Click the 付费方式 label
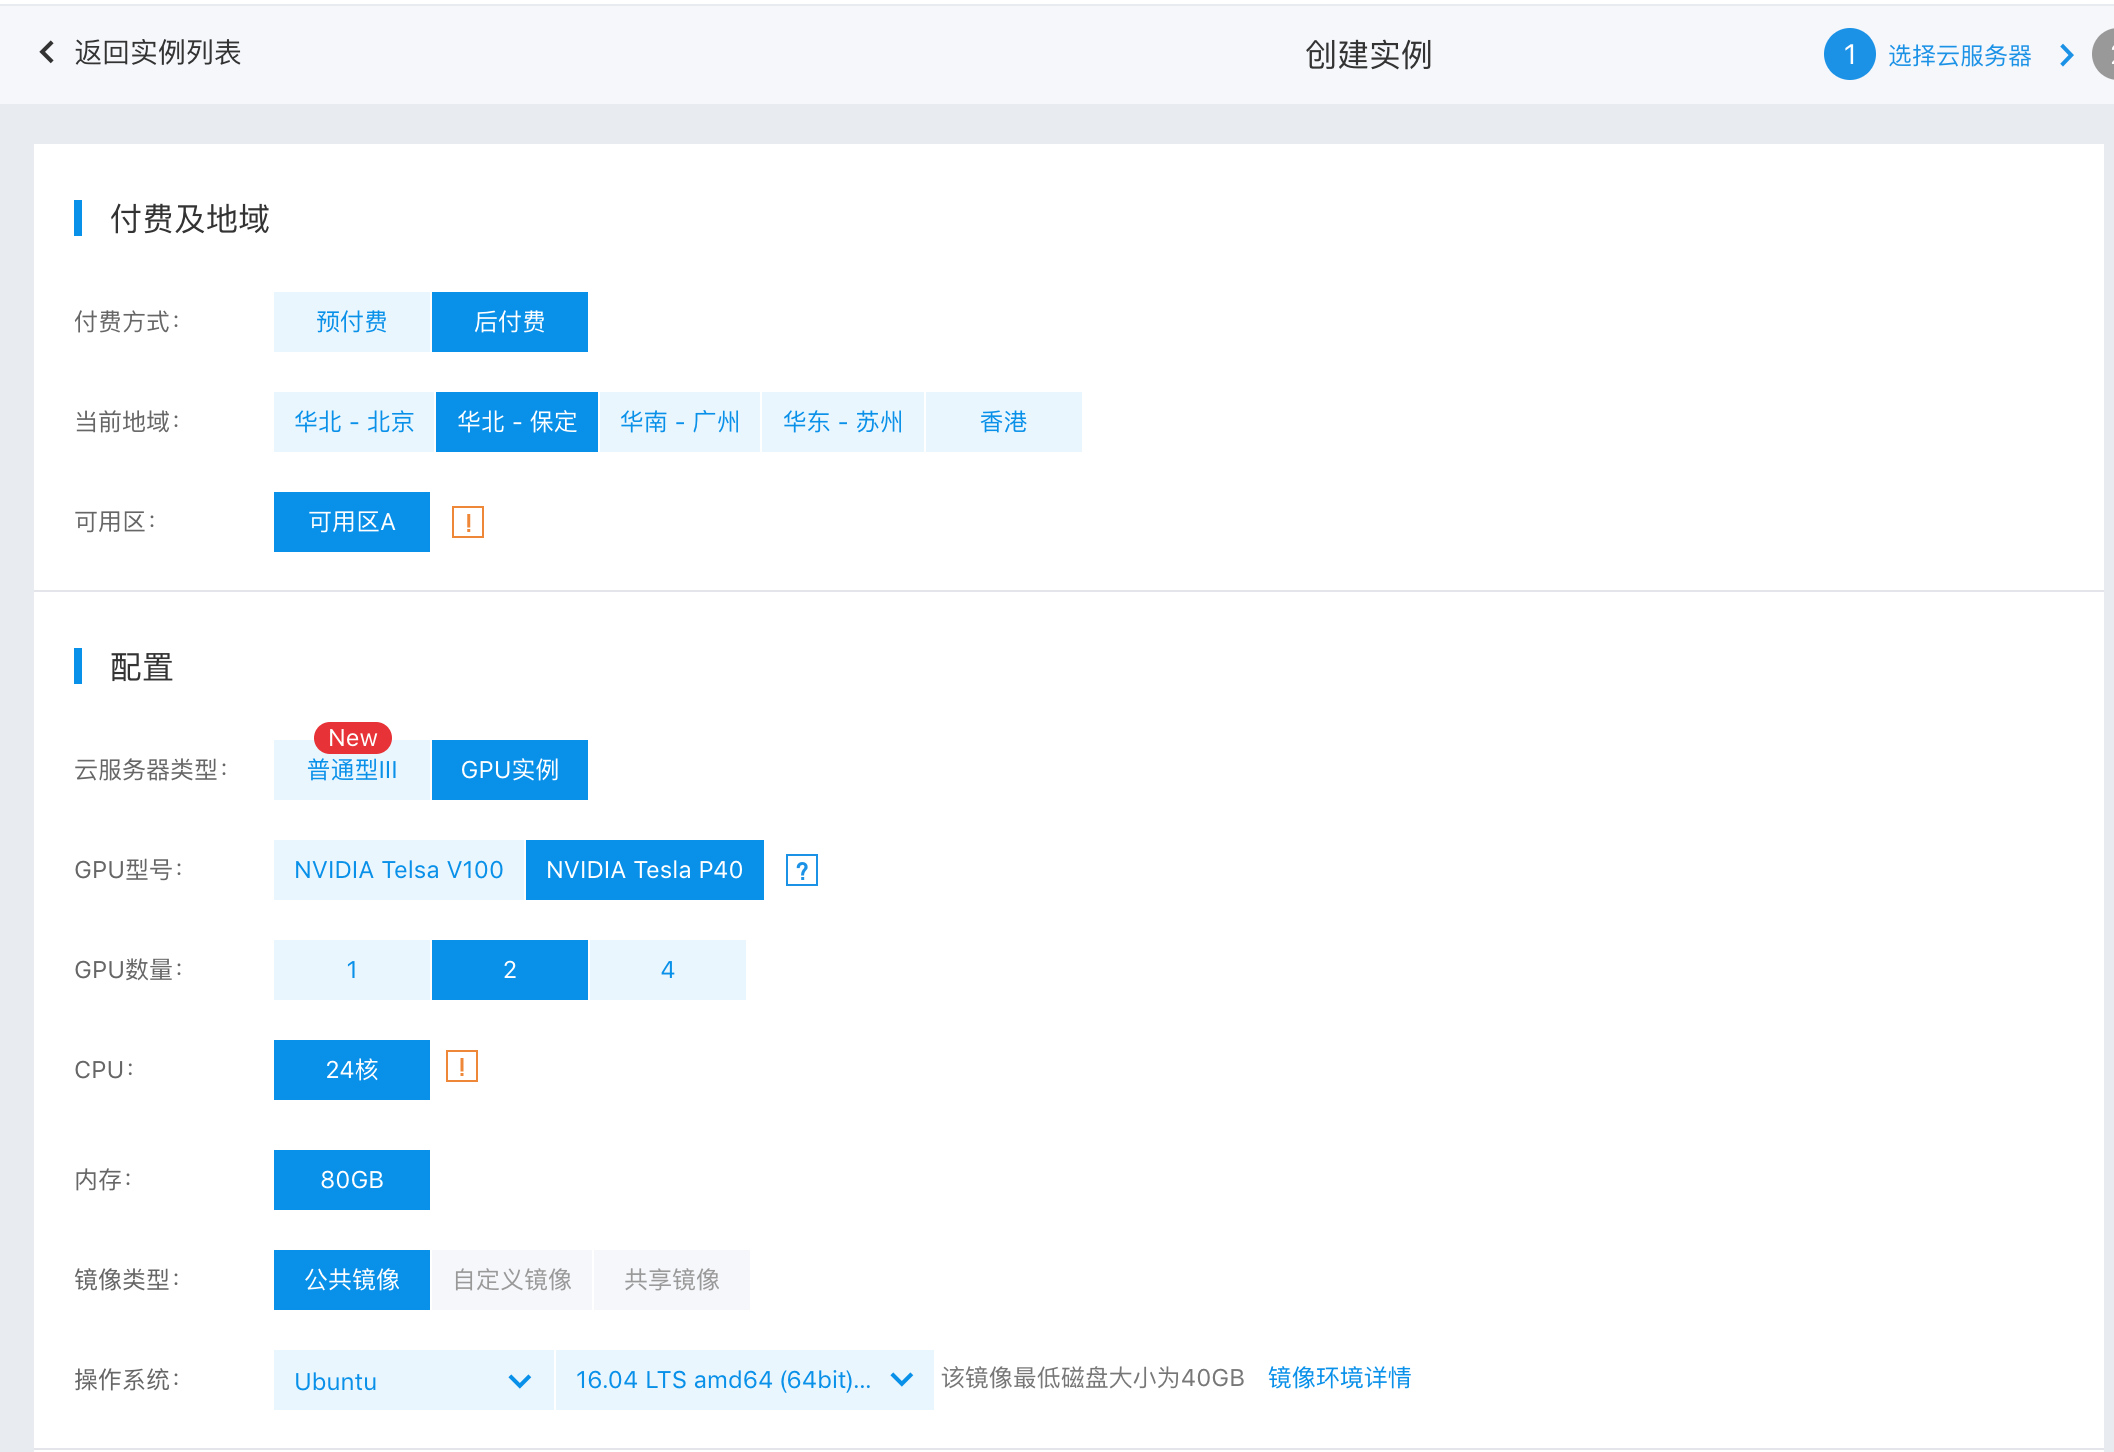Image resolution: width=2114 pixels, height=1452 pixels. [x=127, y=322]
